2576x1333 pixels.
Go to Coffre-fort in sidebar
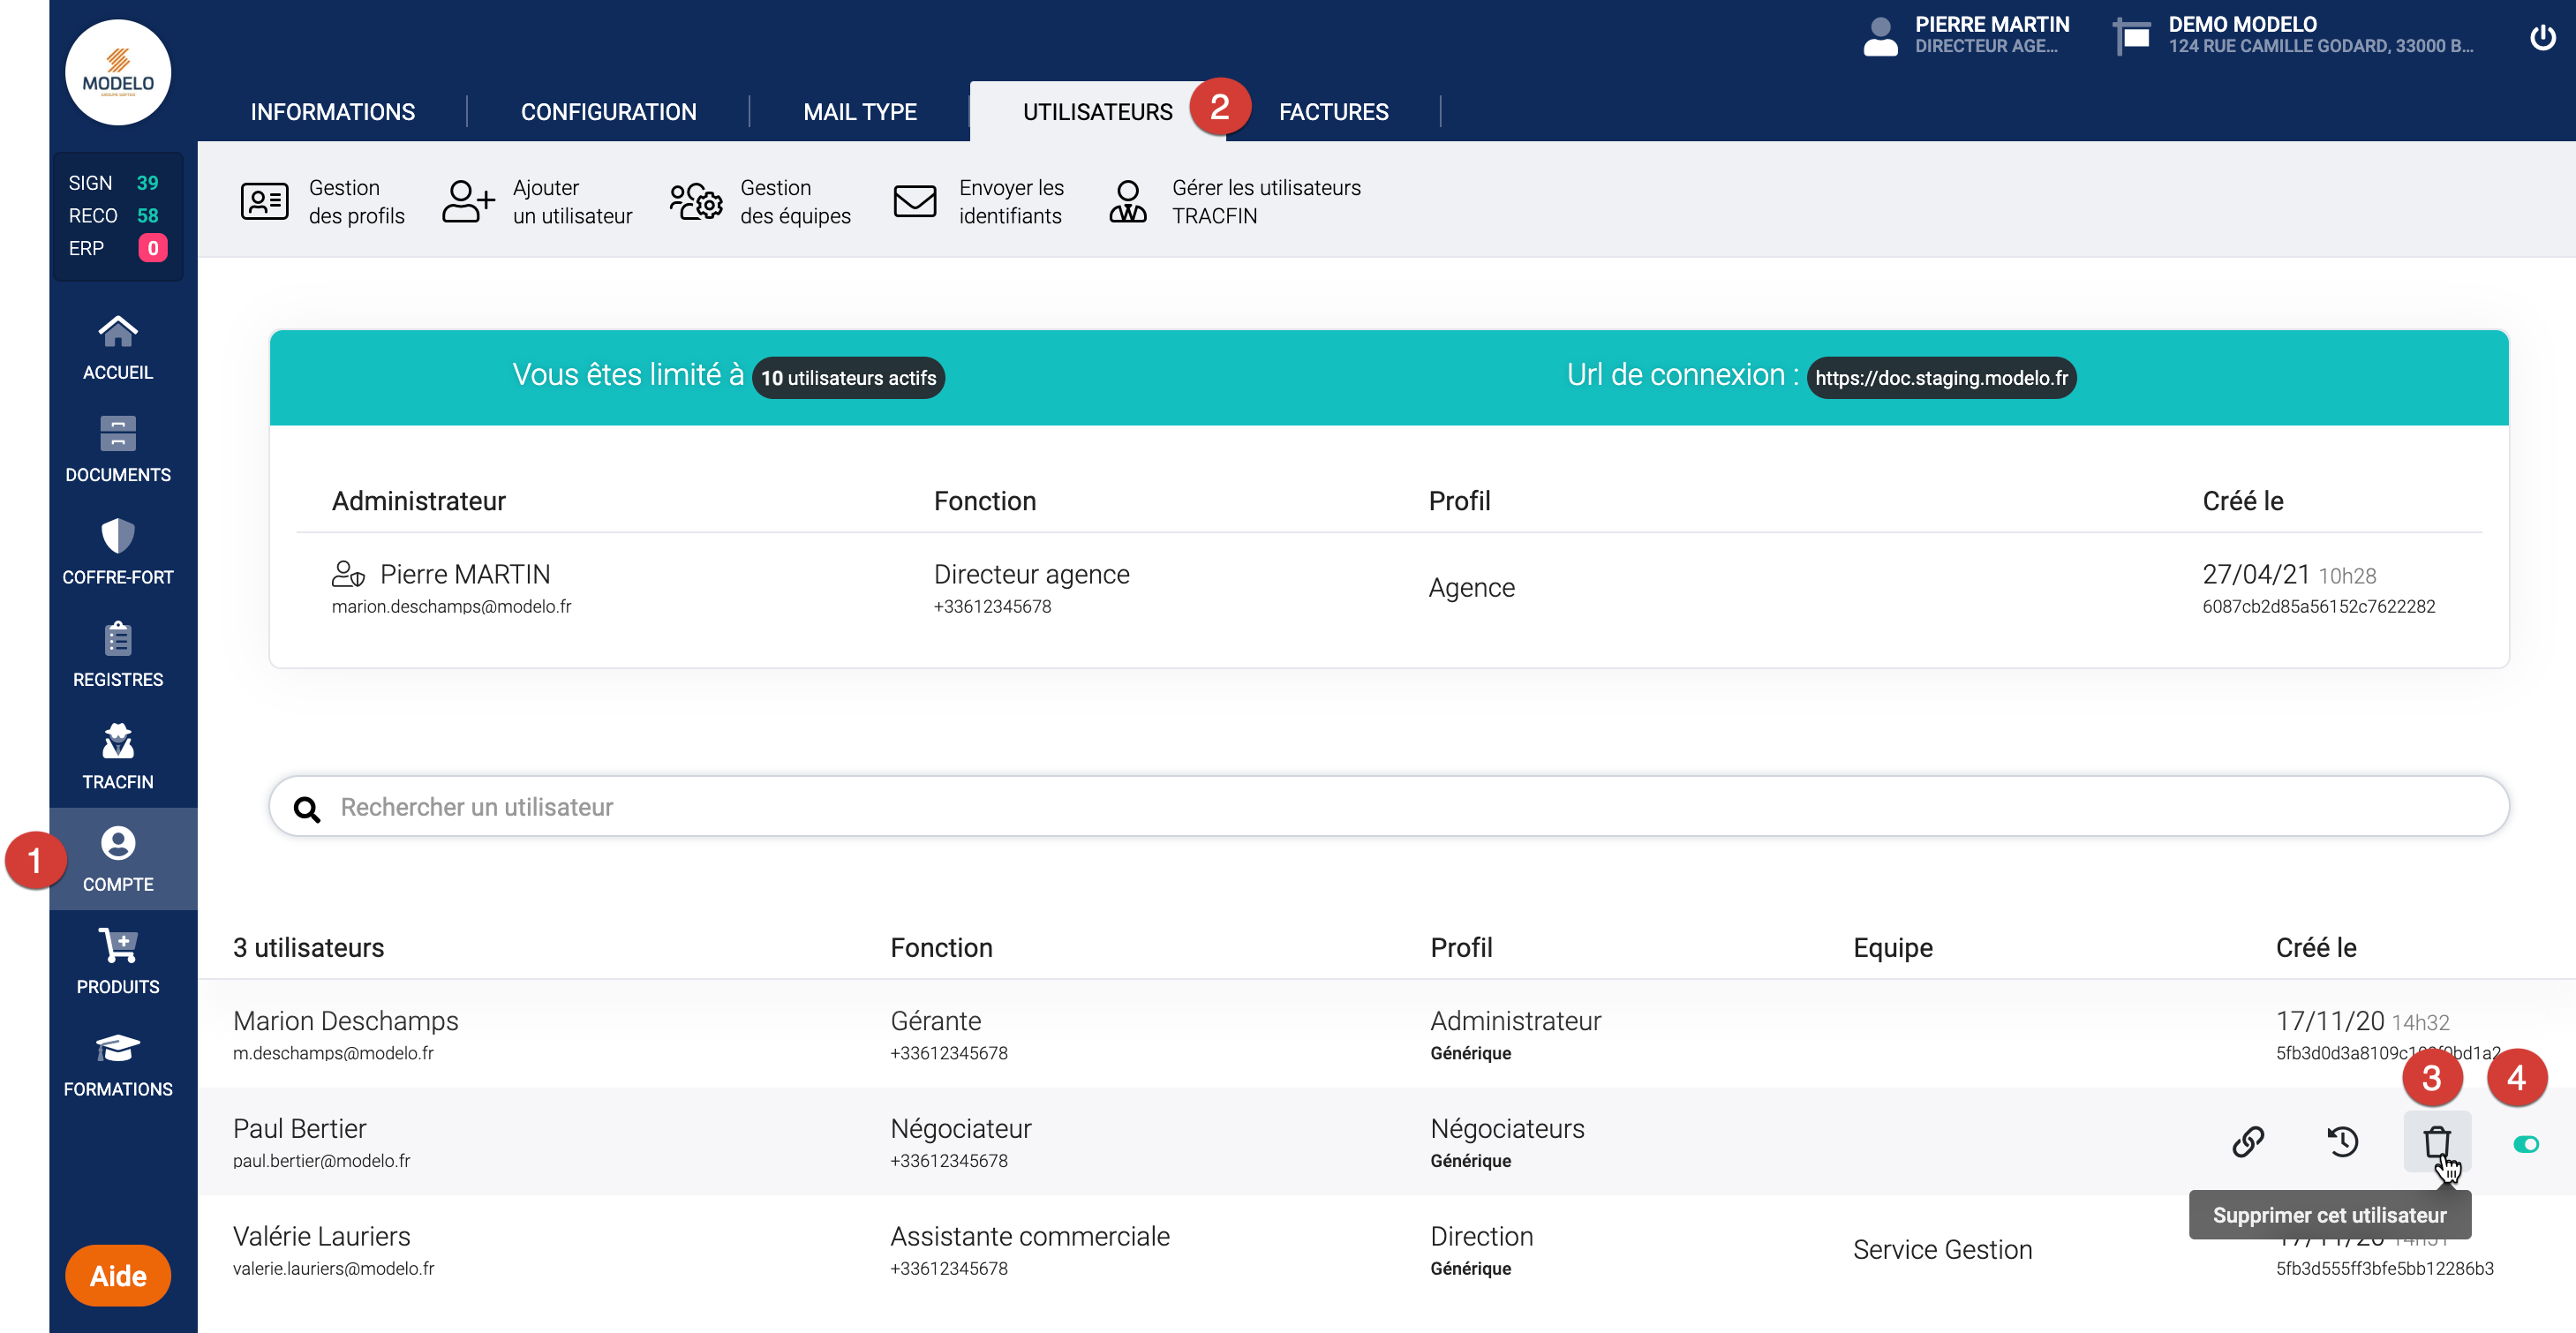click(118, 552)
